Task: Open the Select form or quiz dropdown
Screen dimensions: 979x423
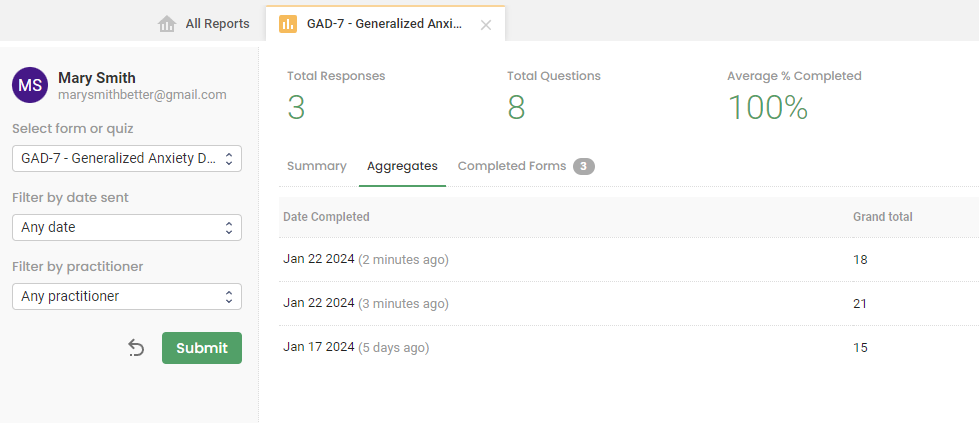Action: point(127,158)
